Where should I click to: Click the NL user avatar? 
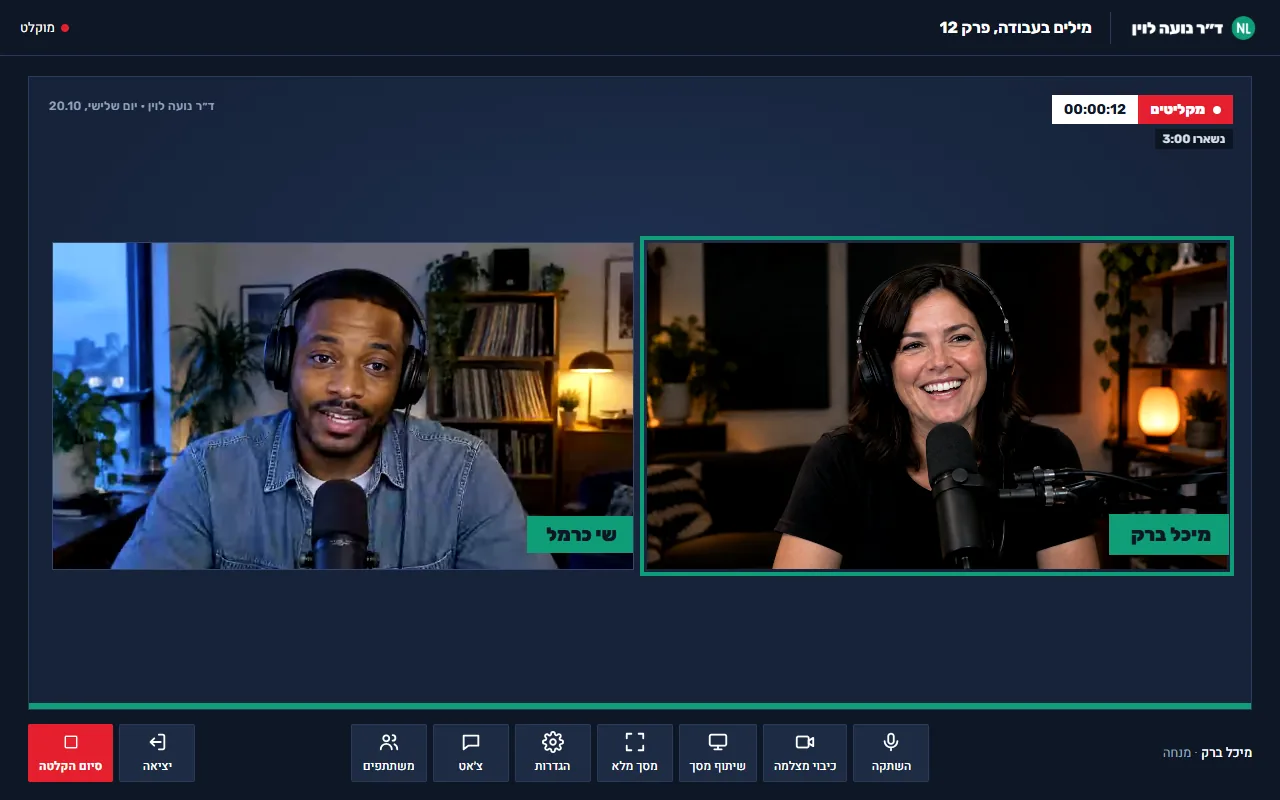1243,28
